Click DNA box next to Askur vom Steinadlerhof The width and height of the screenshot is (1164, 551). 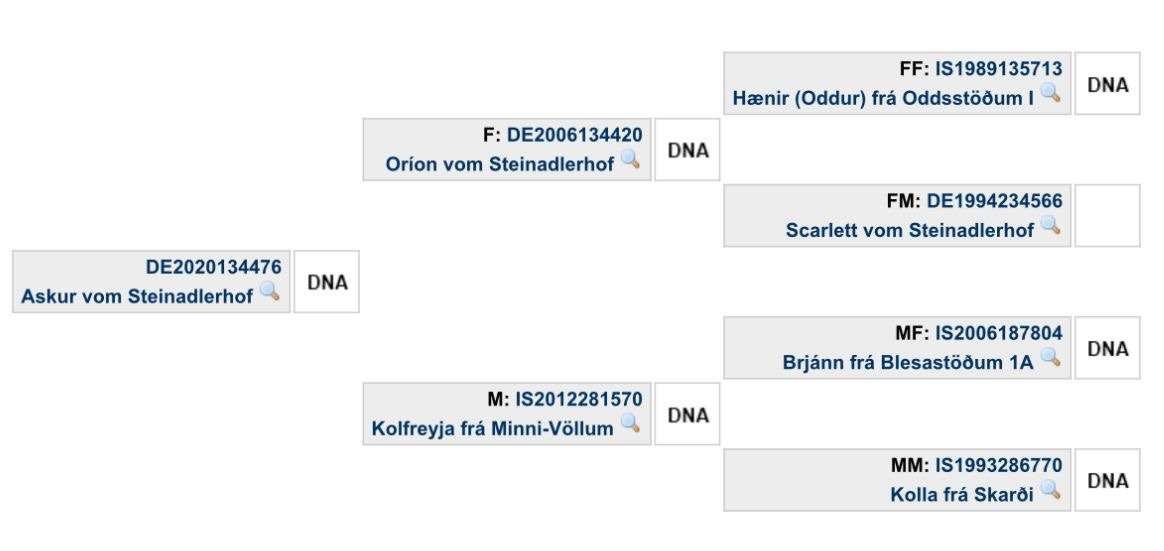327,281
